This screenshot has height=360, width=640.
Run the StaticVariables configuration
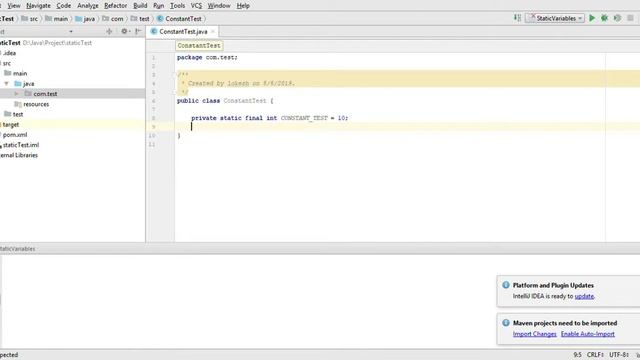[x=592, y=18]
